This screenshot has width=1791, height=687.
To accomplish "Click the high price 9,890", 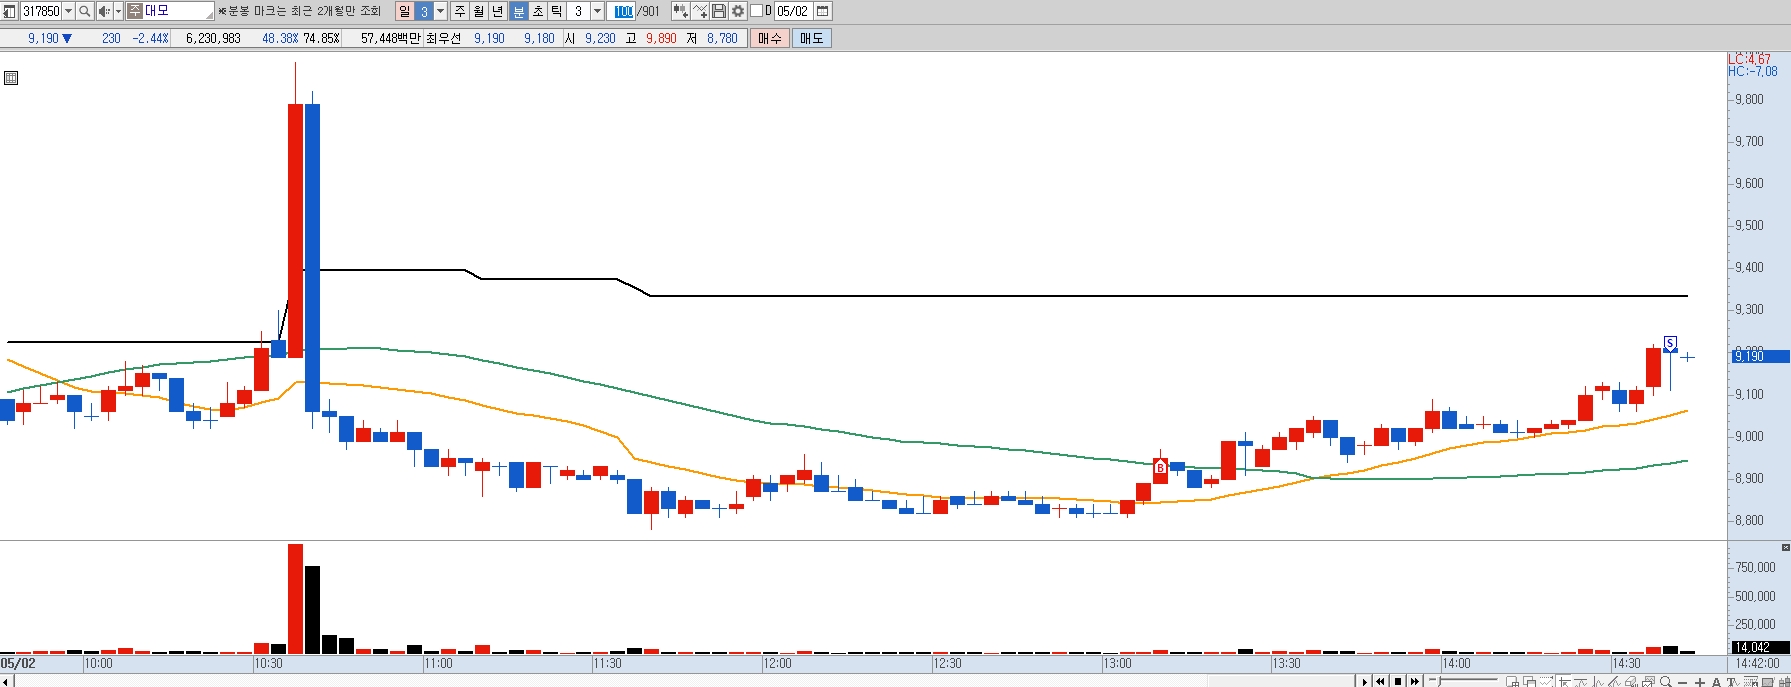I will point(661,38).
